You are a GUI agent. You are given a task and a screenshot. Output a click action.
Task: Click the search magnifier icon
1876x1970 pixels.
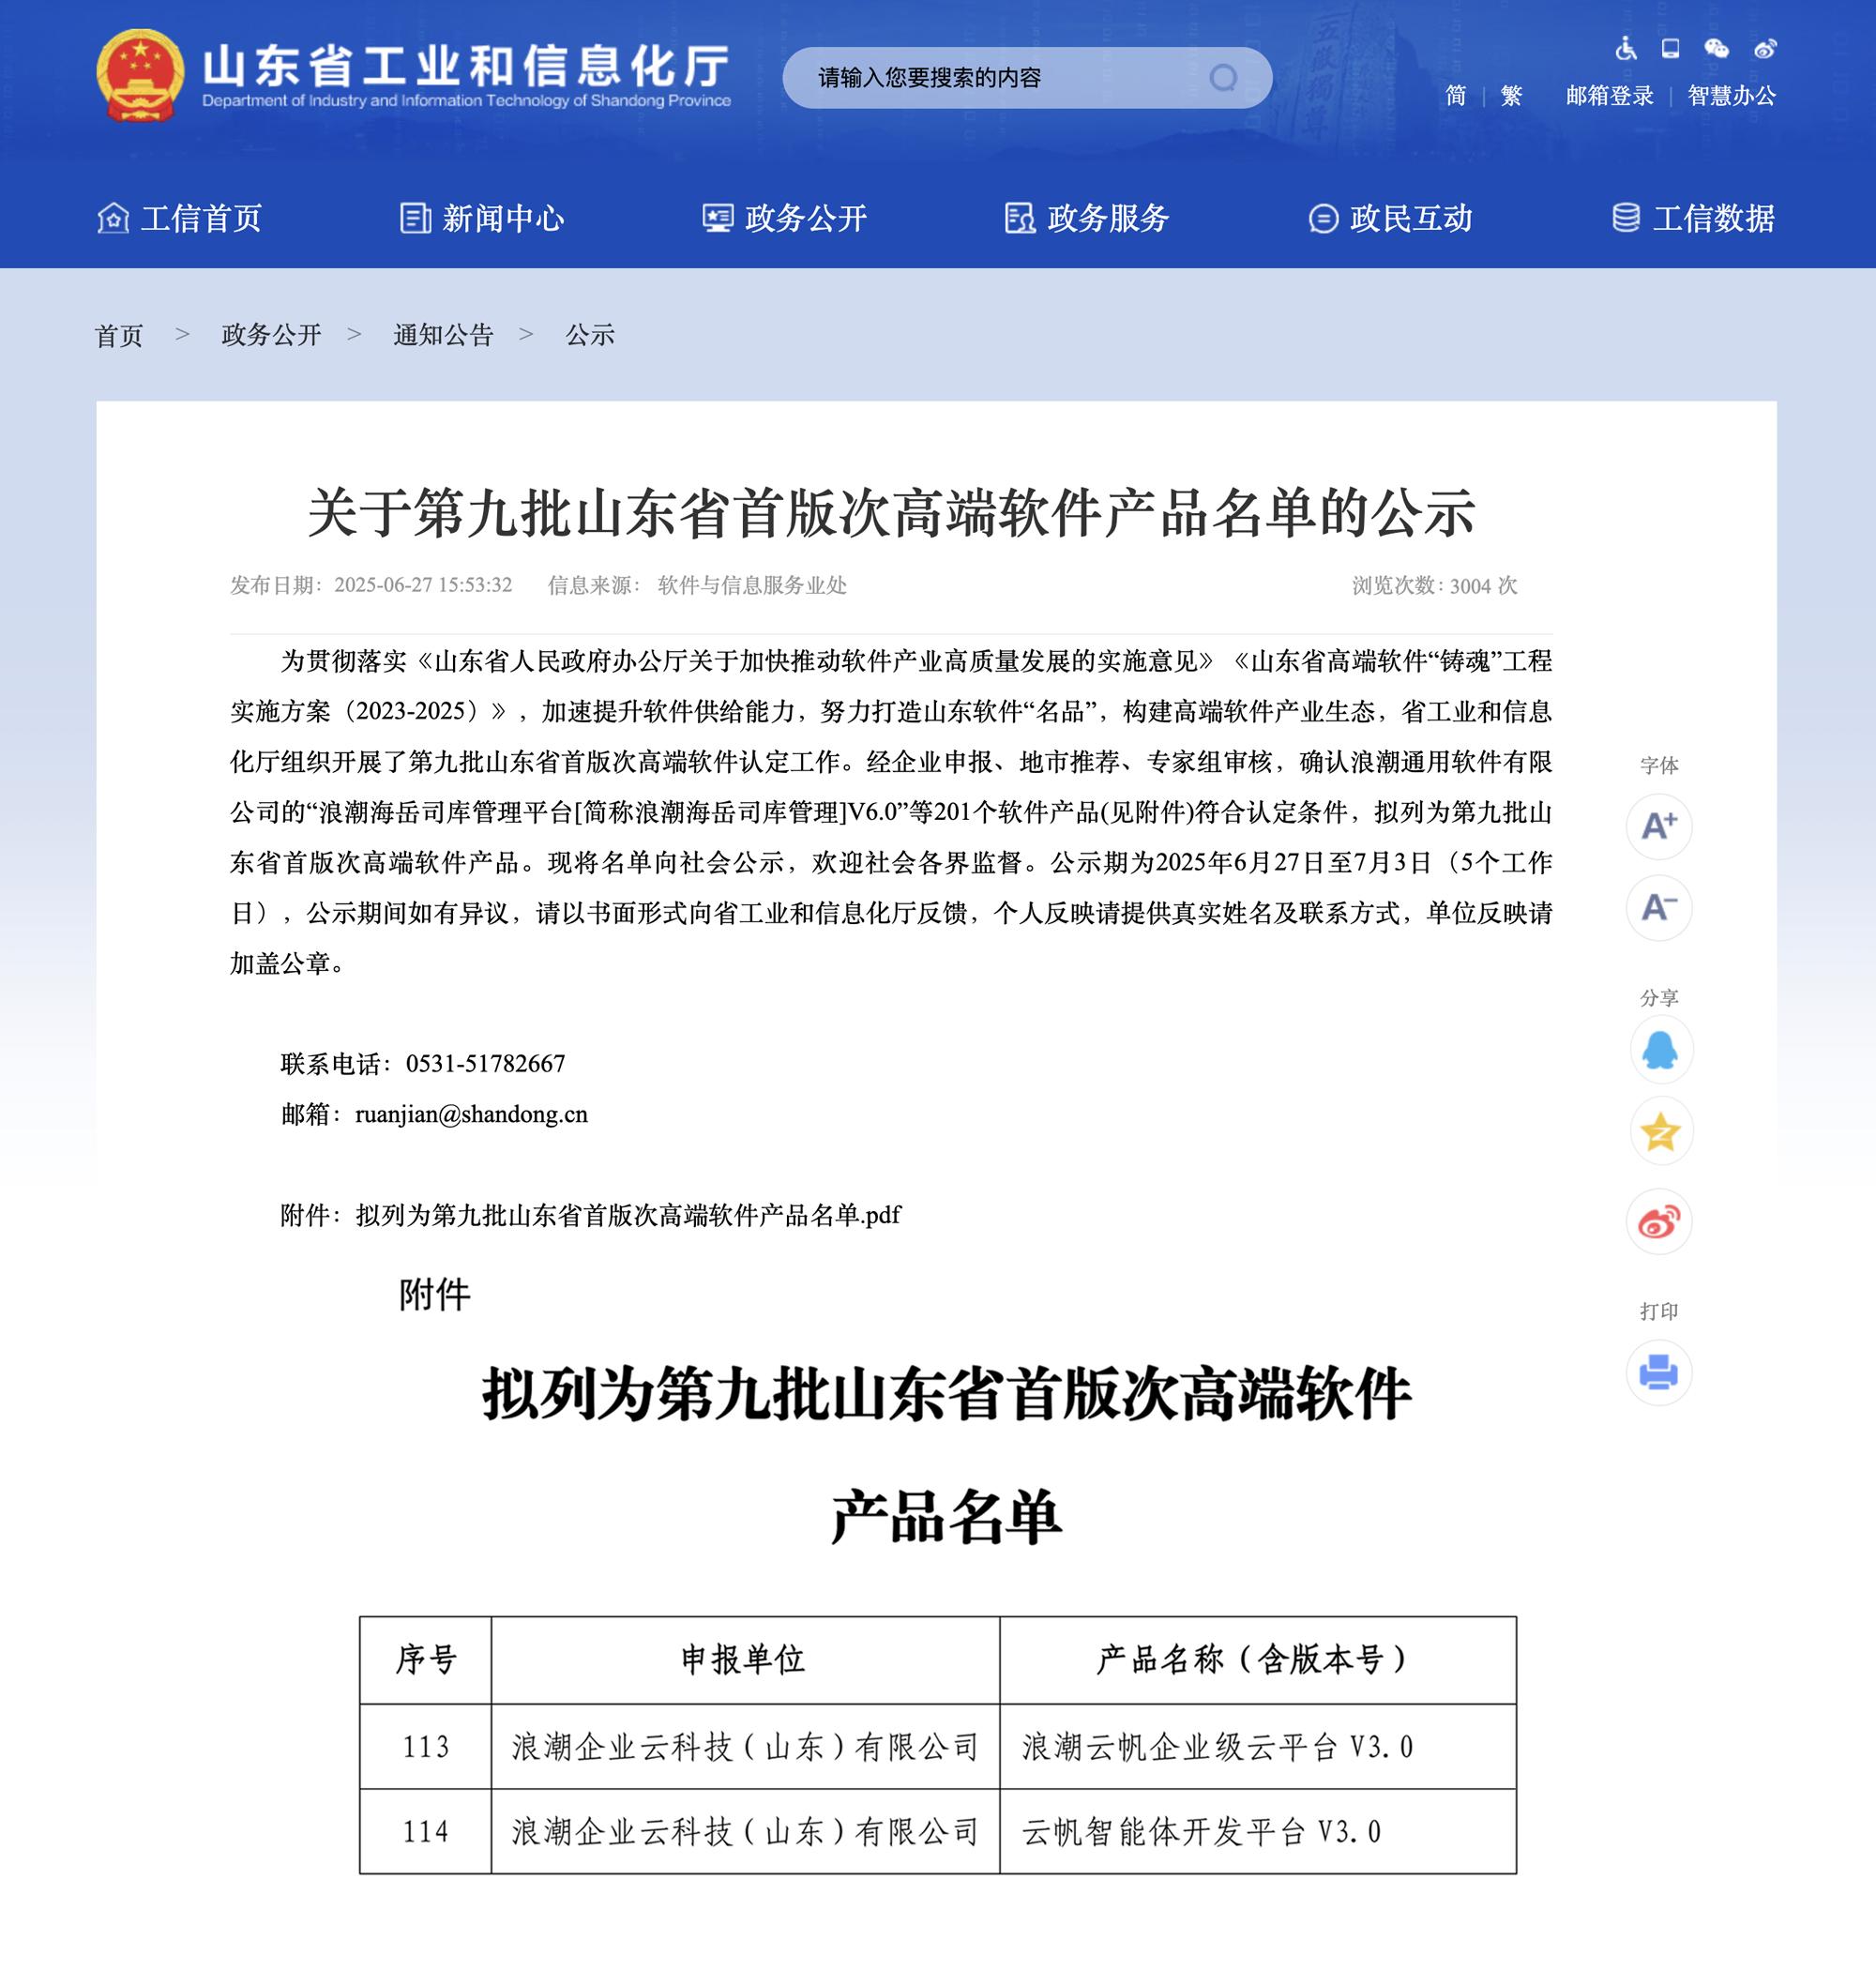click(x=1223, y=77)
